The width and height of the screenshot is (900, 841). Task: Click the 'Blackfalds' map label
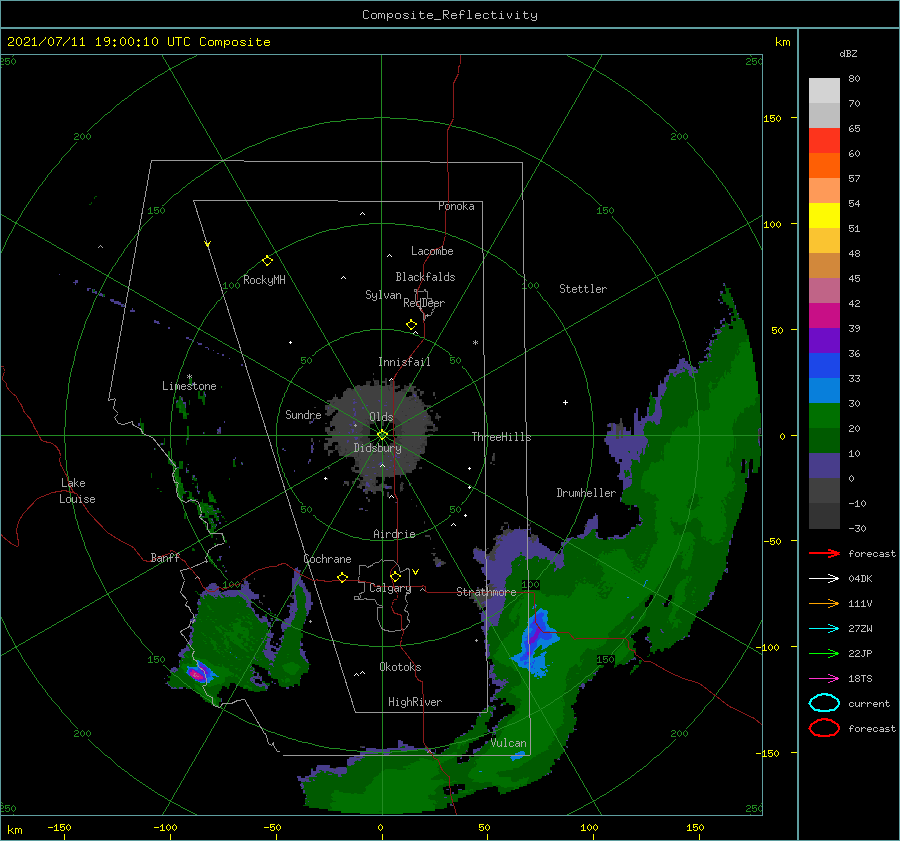pos(425,277)
